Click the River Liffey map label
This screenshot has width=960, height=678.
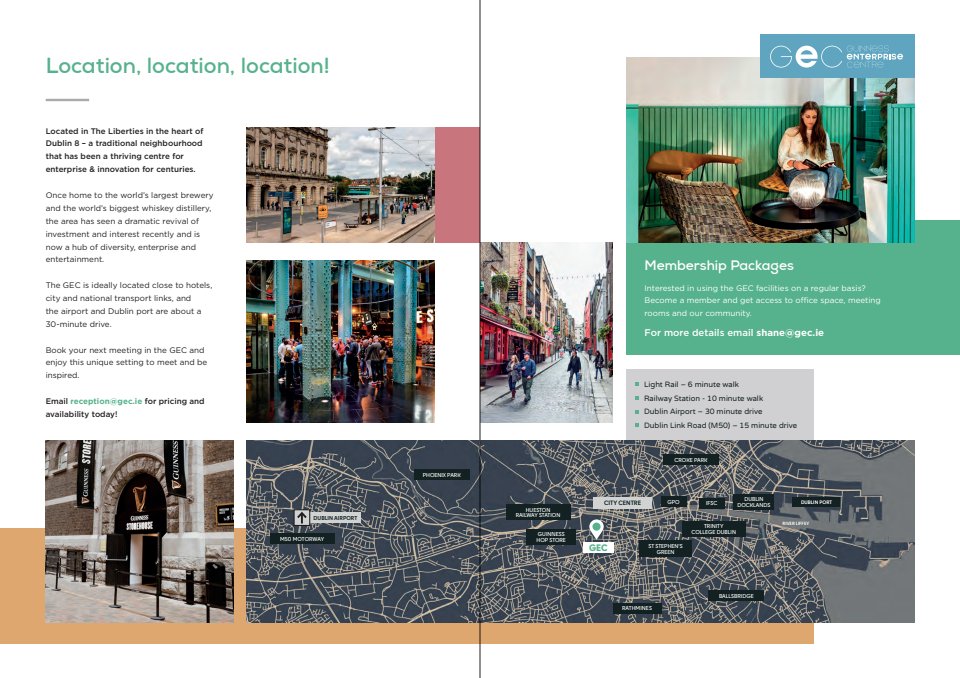pyautogui.click(x=795, y=524)
